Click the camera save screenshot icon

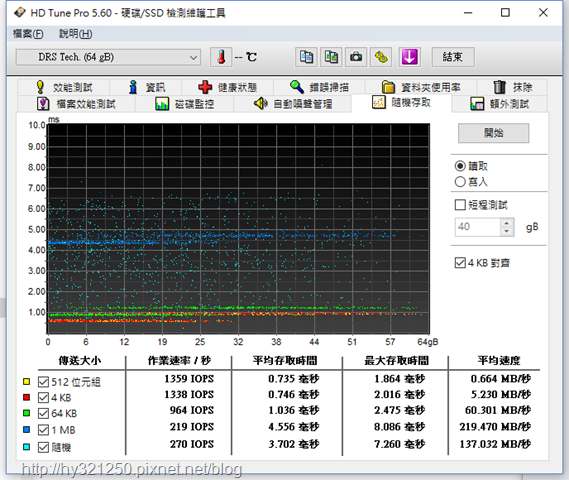356,57
